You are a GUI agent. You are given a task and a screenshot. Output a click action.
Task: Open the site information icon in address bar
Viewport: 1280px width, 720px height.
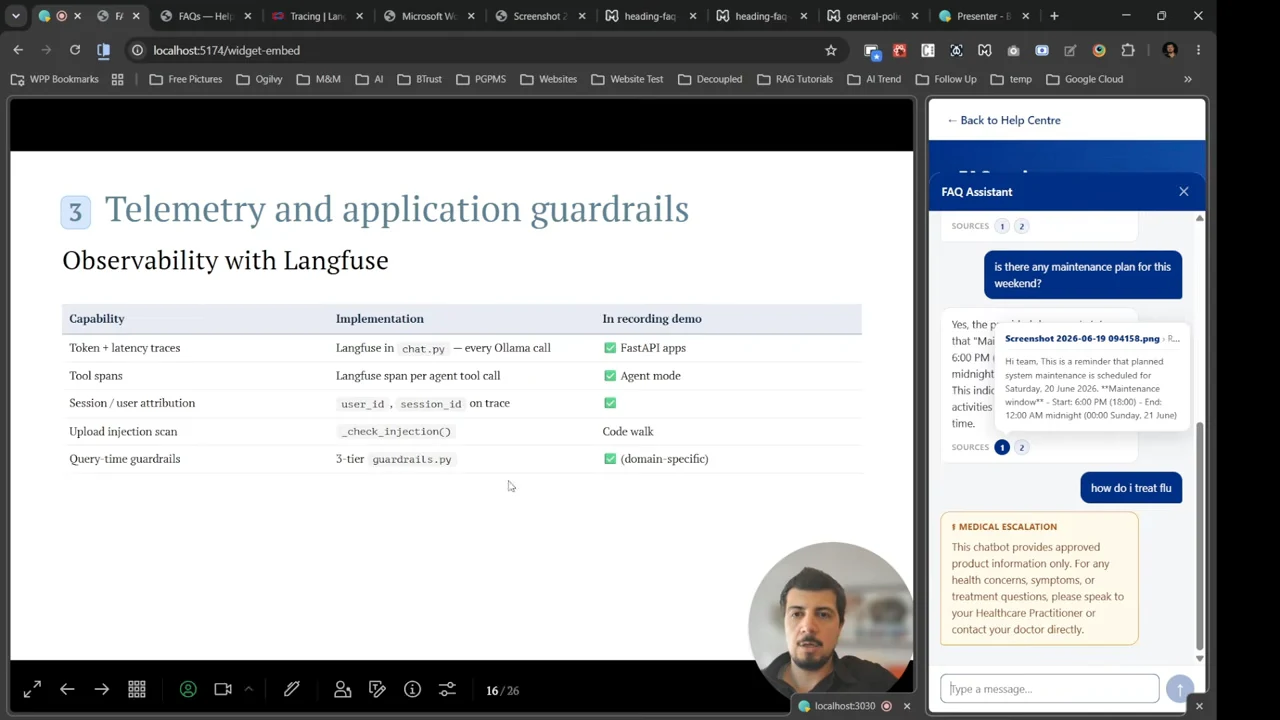click(137, 50)
